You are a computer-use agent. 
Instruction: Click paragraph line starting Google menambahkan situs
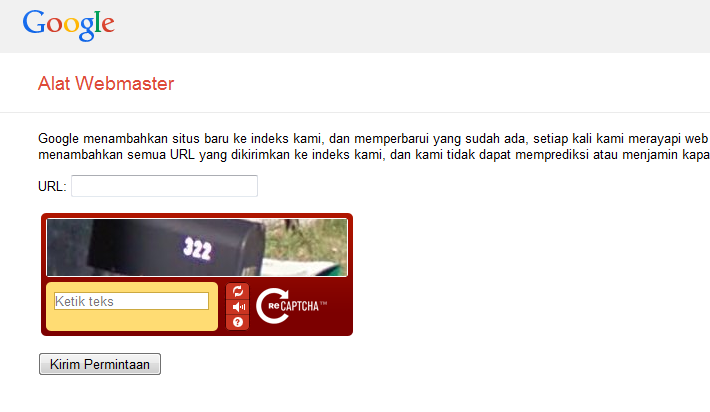click(x=373, y=139)
